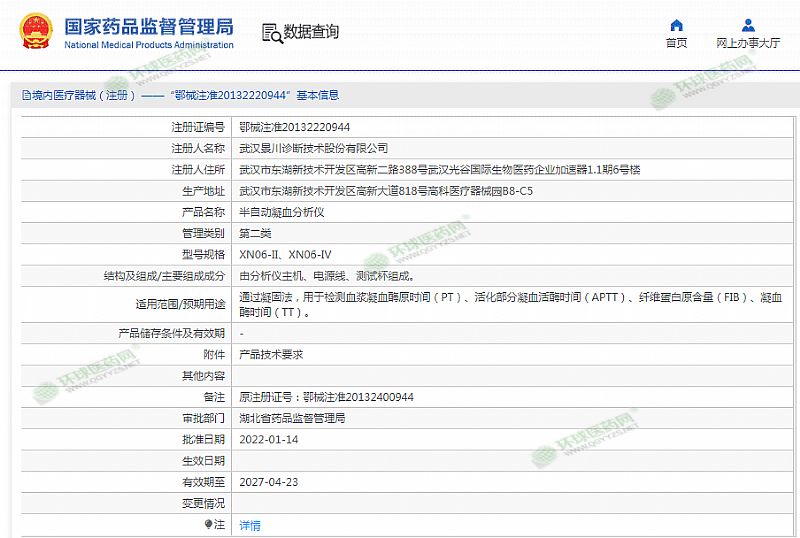This screenshot has width=800, height=538.
Task: Click the document icon before 境内医疗器械
Action: pos(26,96)
